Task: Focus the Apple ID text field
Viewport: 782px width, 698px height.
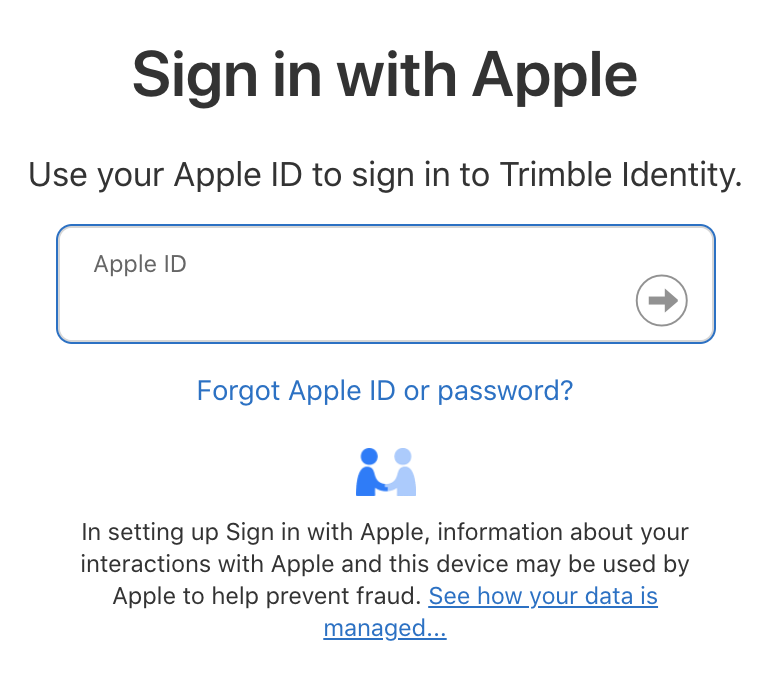Action: coord(386,284)
